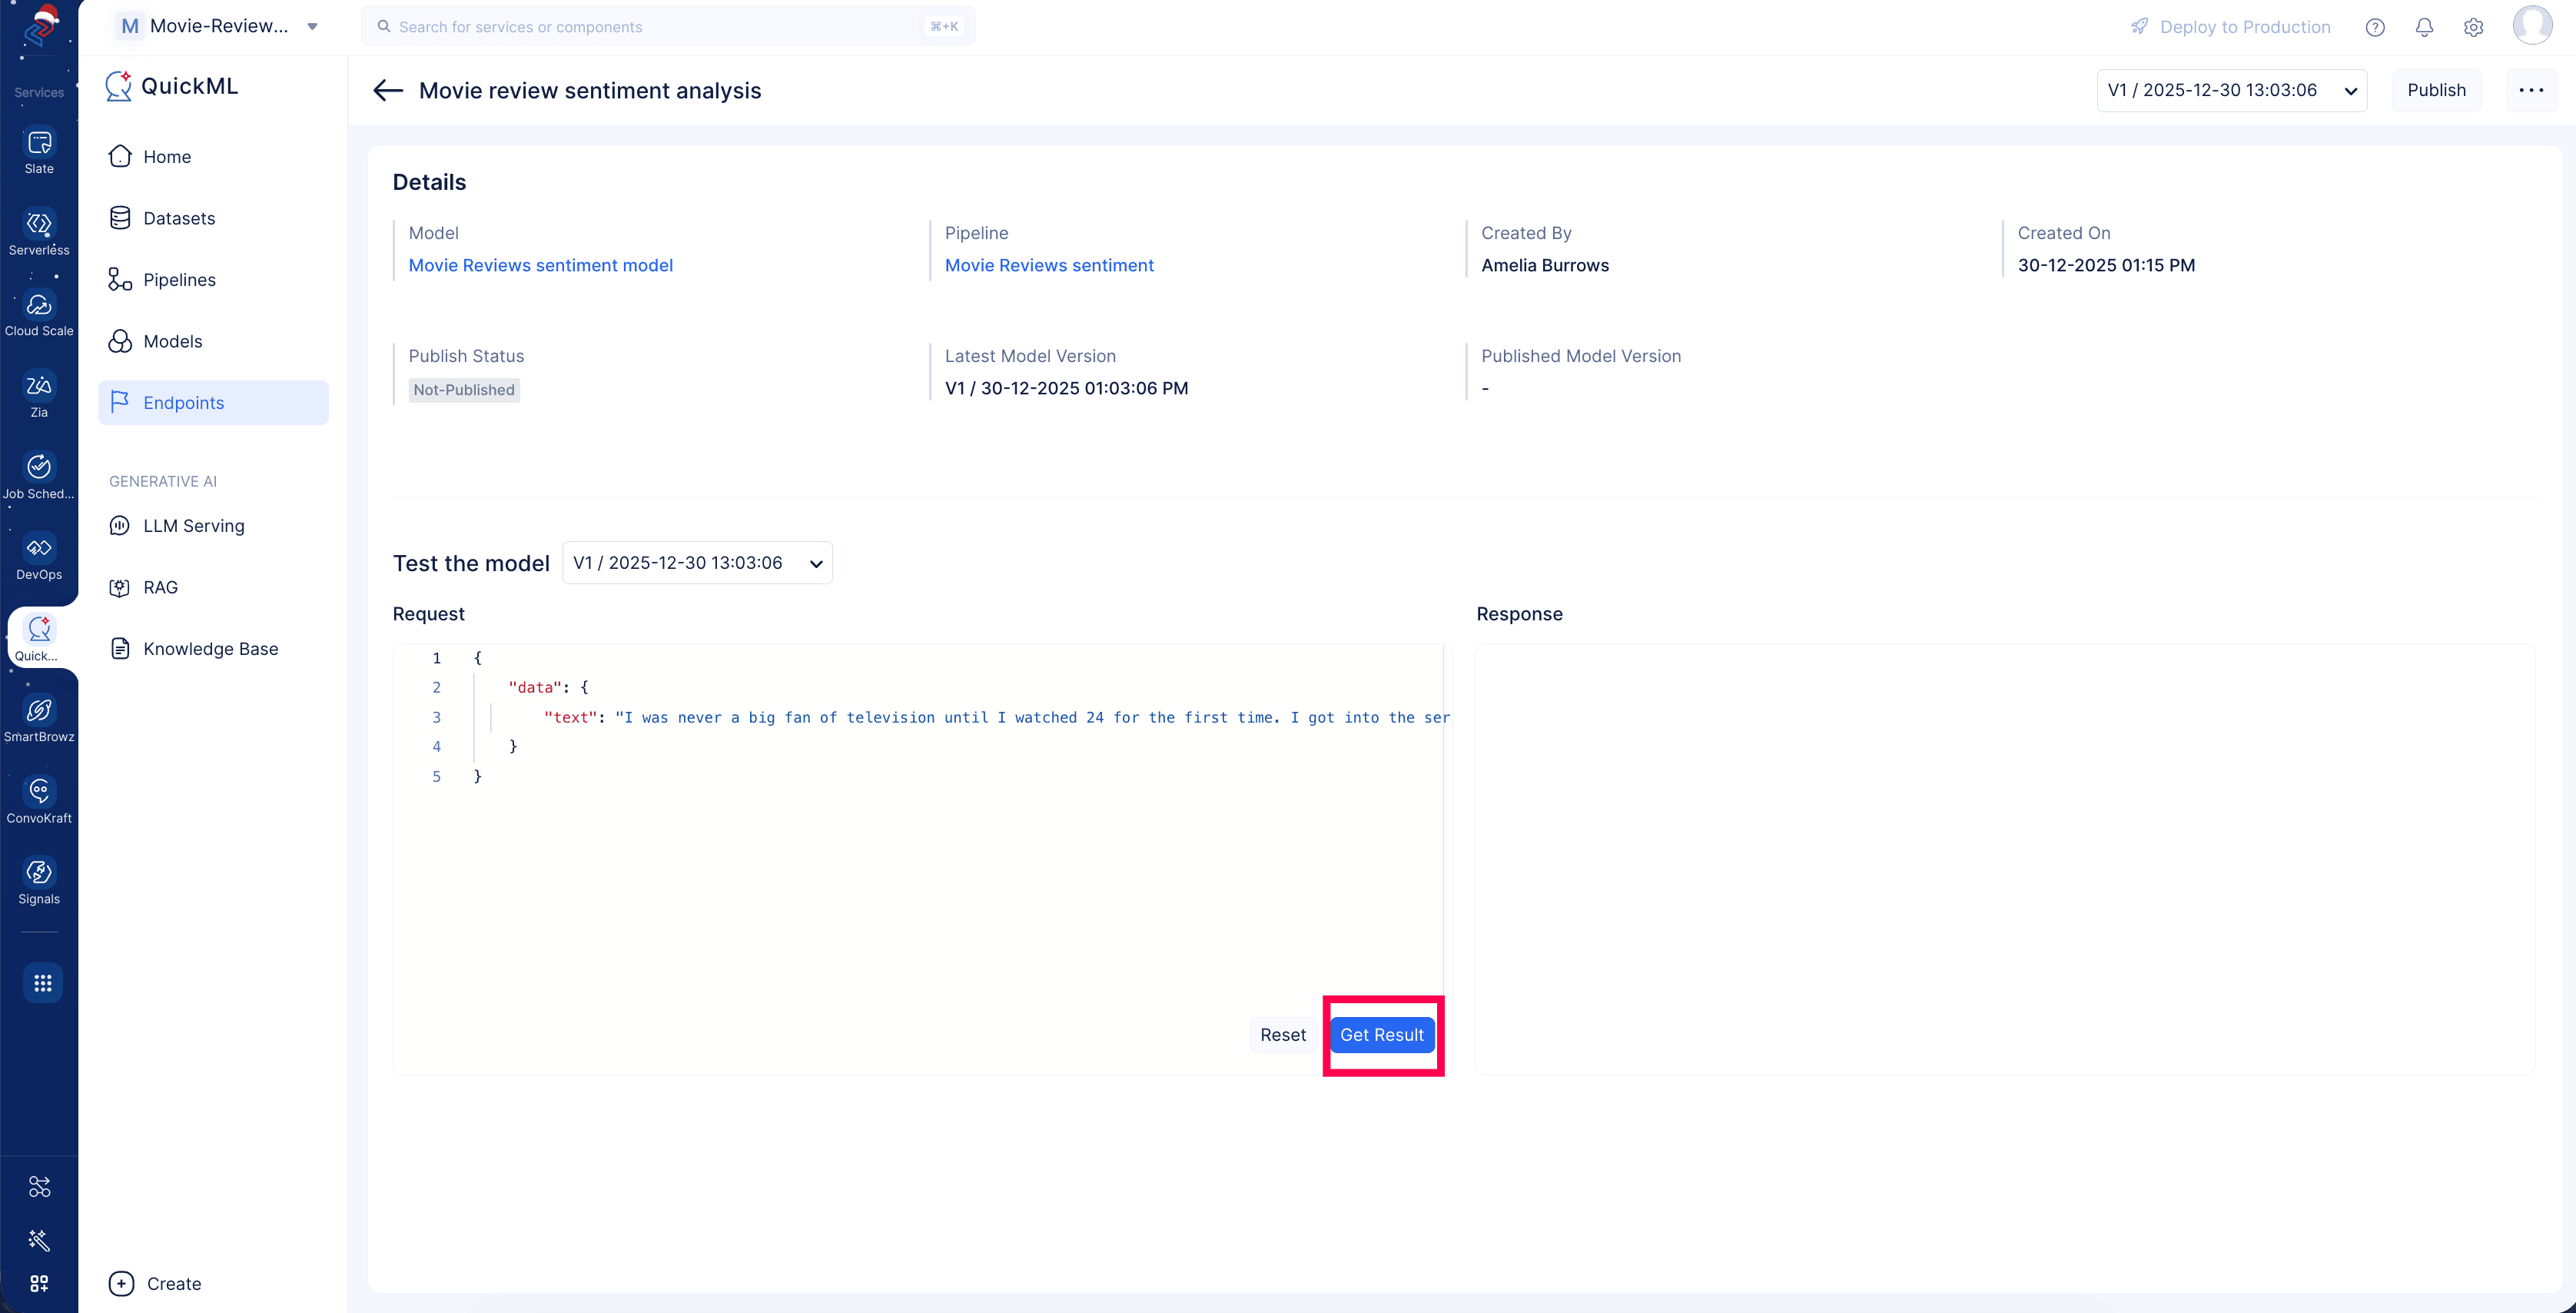This screenshot has height=1313, width=2576.
Task: Open the user profile avatar
Action: [x=2532, y=25]
